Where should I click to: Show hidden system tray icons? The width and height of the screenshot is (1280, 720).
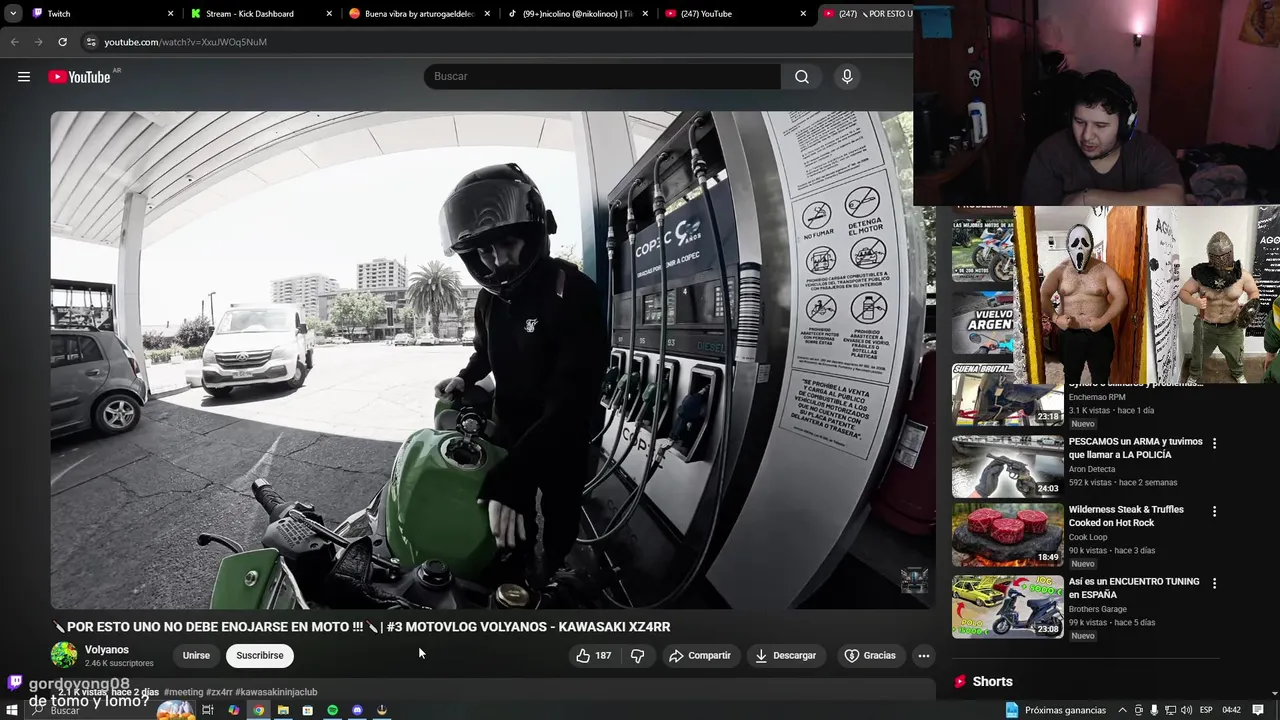point(1122,710)
